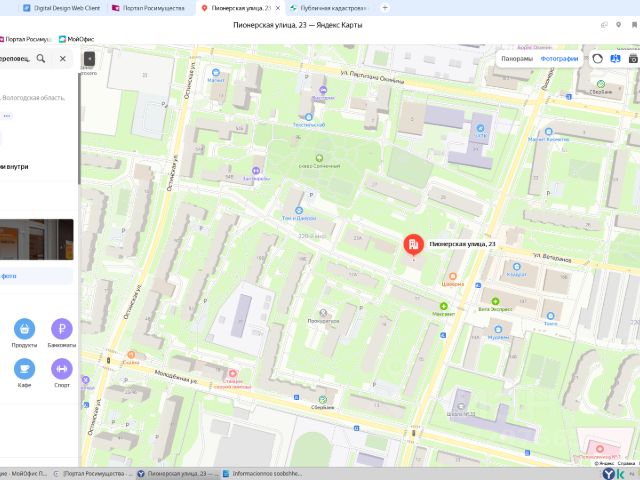The image size is (640, 480).
Task: Select the Магнит store icon on the map
Action: pos(216,73)
